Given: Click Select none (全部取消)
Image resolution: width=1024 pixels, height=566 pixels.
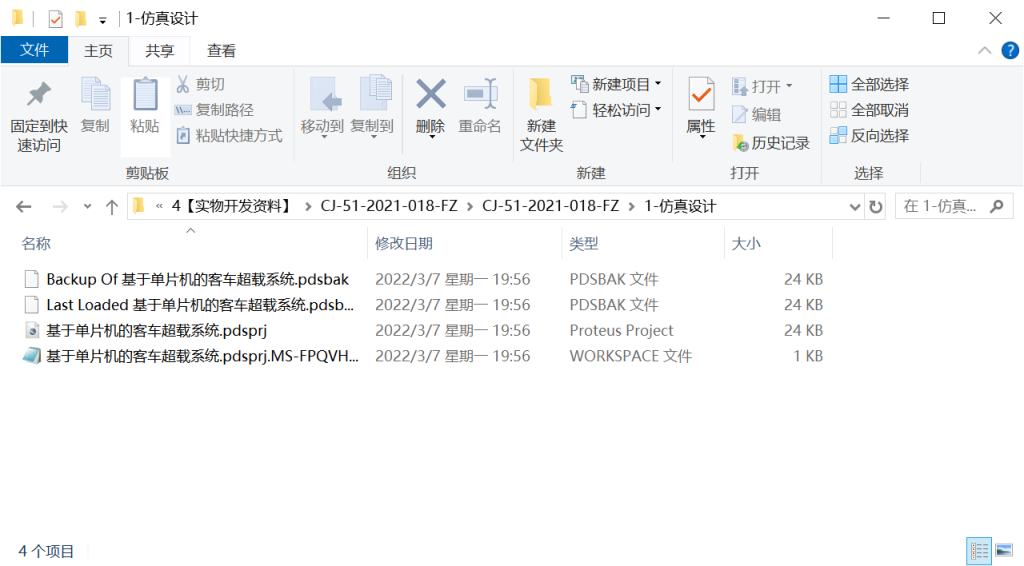Looking at the screenshot, I should point(869,110).
